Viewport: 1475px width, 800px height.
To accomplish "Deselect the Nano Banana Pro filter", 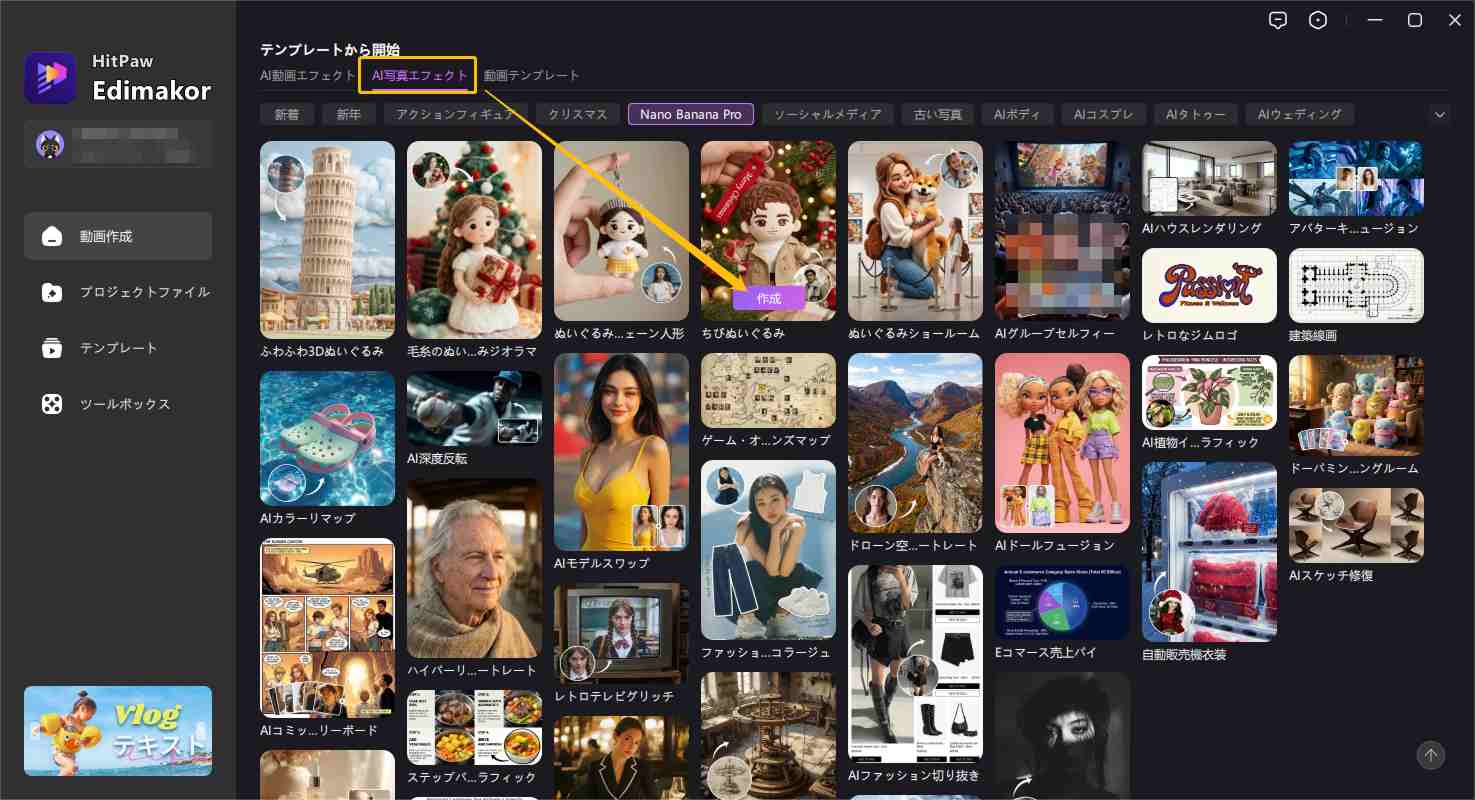I will 690,114.
